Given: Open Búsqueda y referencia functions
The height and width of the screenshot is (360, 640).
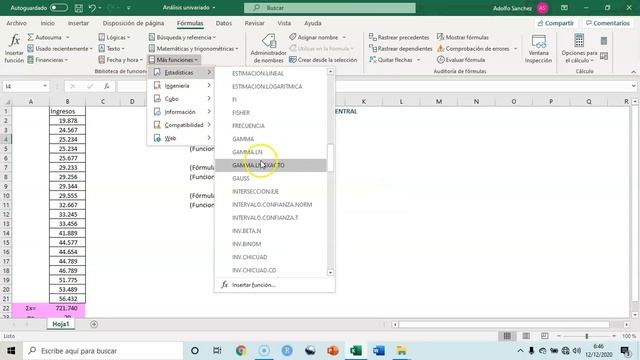Looking at the screenshot, I should 182,37.
